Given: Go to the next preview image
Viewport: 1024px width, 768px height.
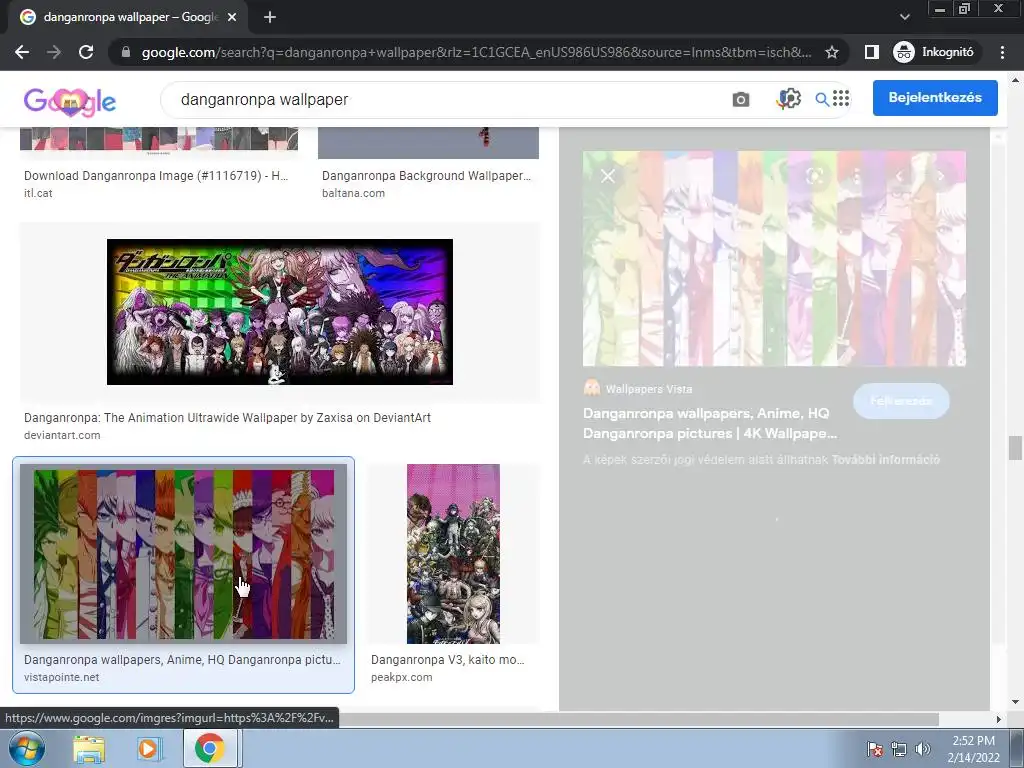Looking at the screenshot, I should pos(940,176).
